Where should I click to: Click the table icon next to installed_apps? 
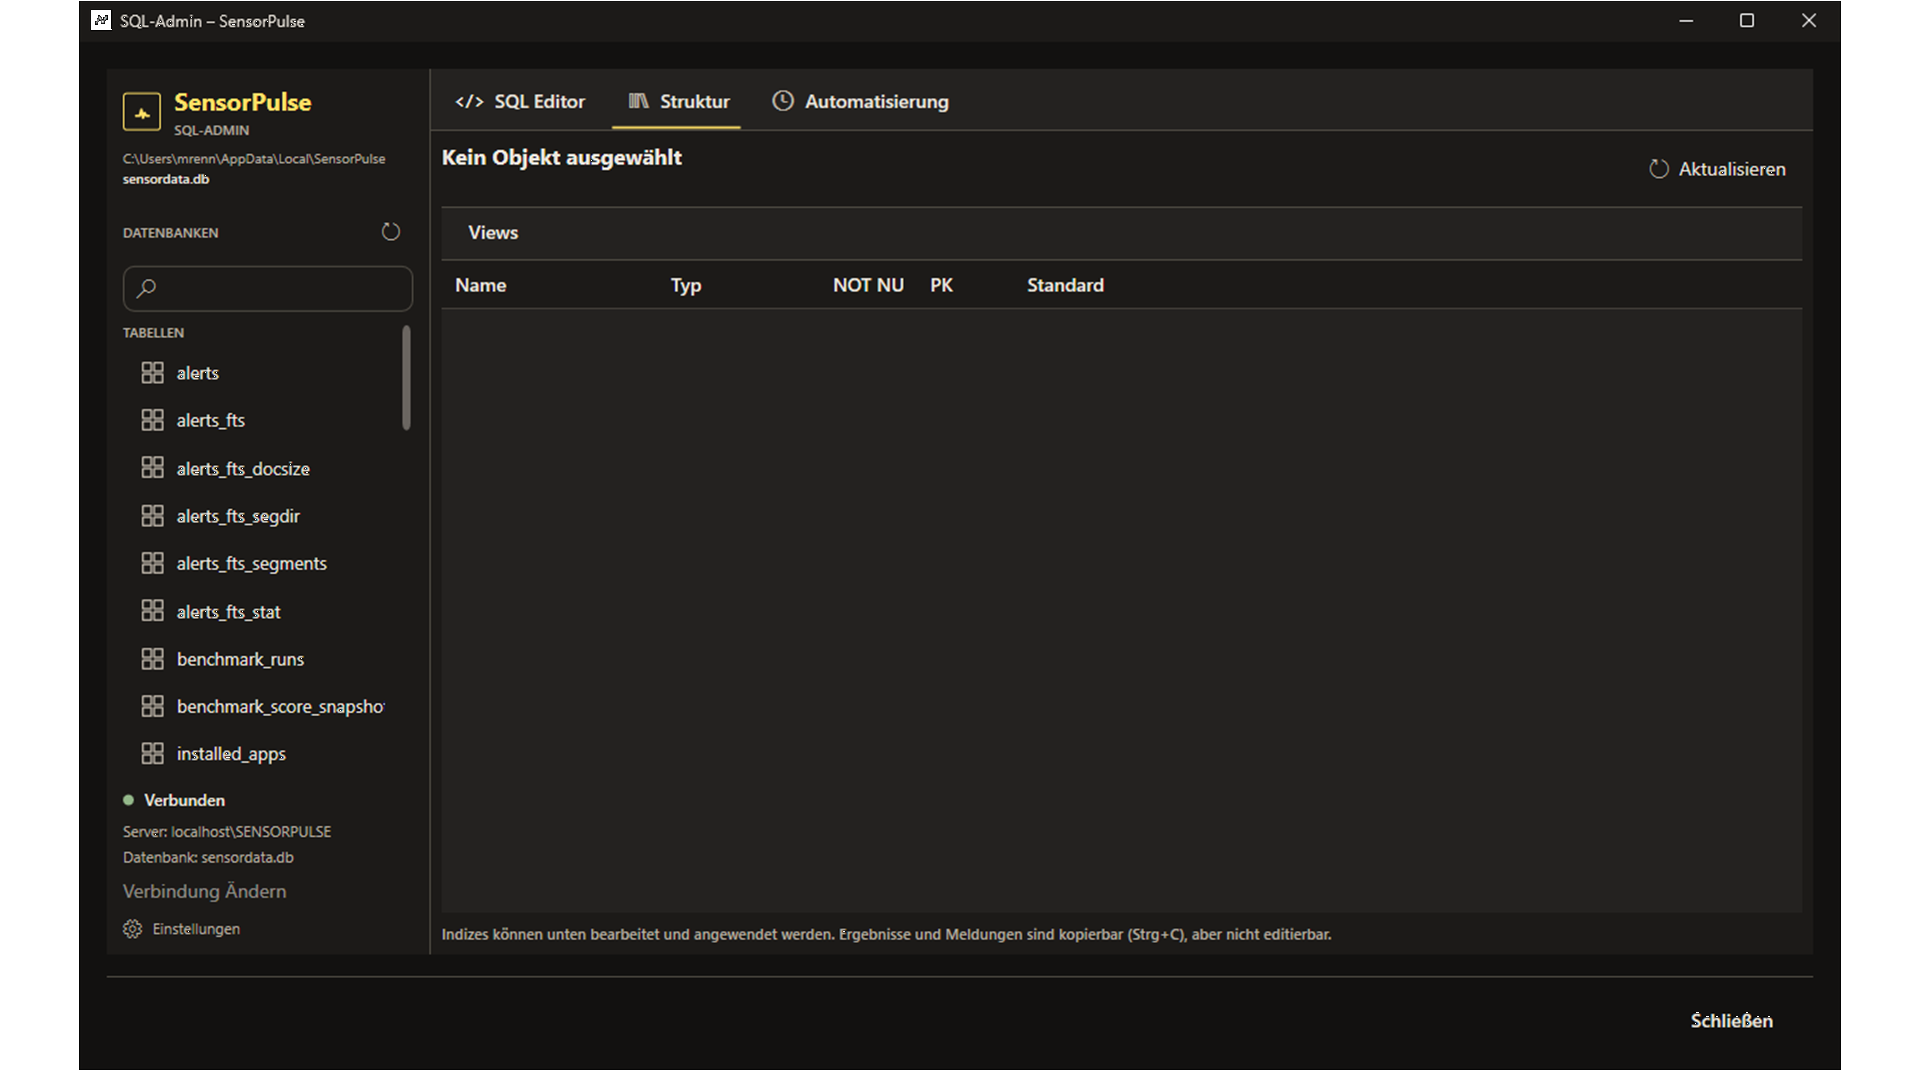click(x=152, y=753)
